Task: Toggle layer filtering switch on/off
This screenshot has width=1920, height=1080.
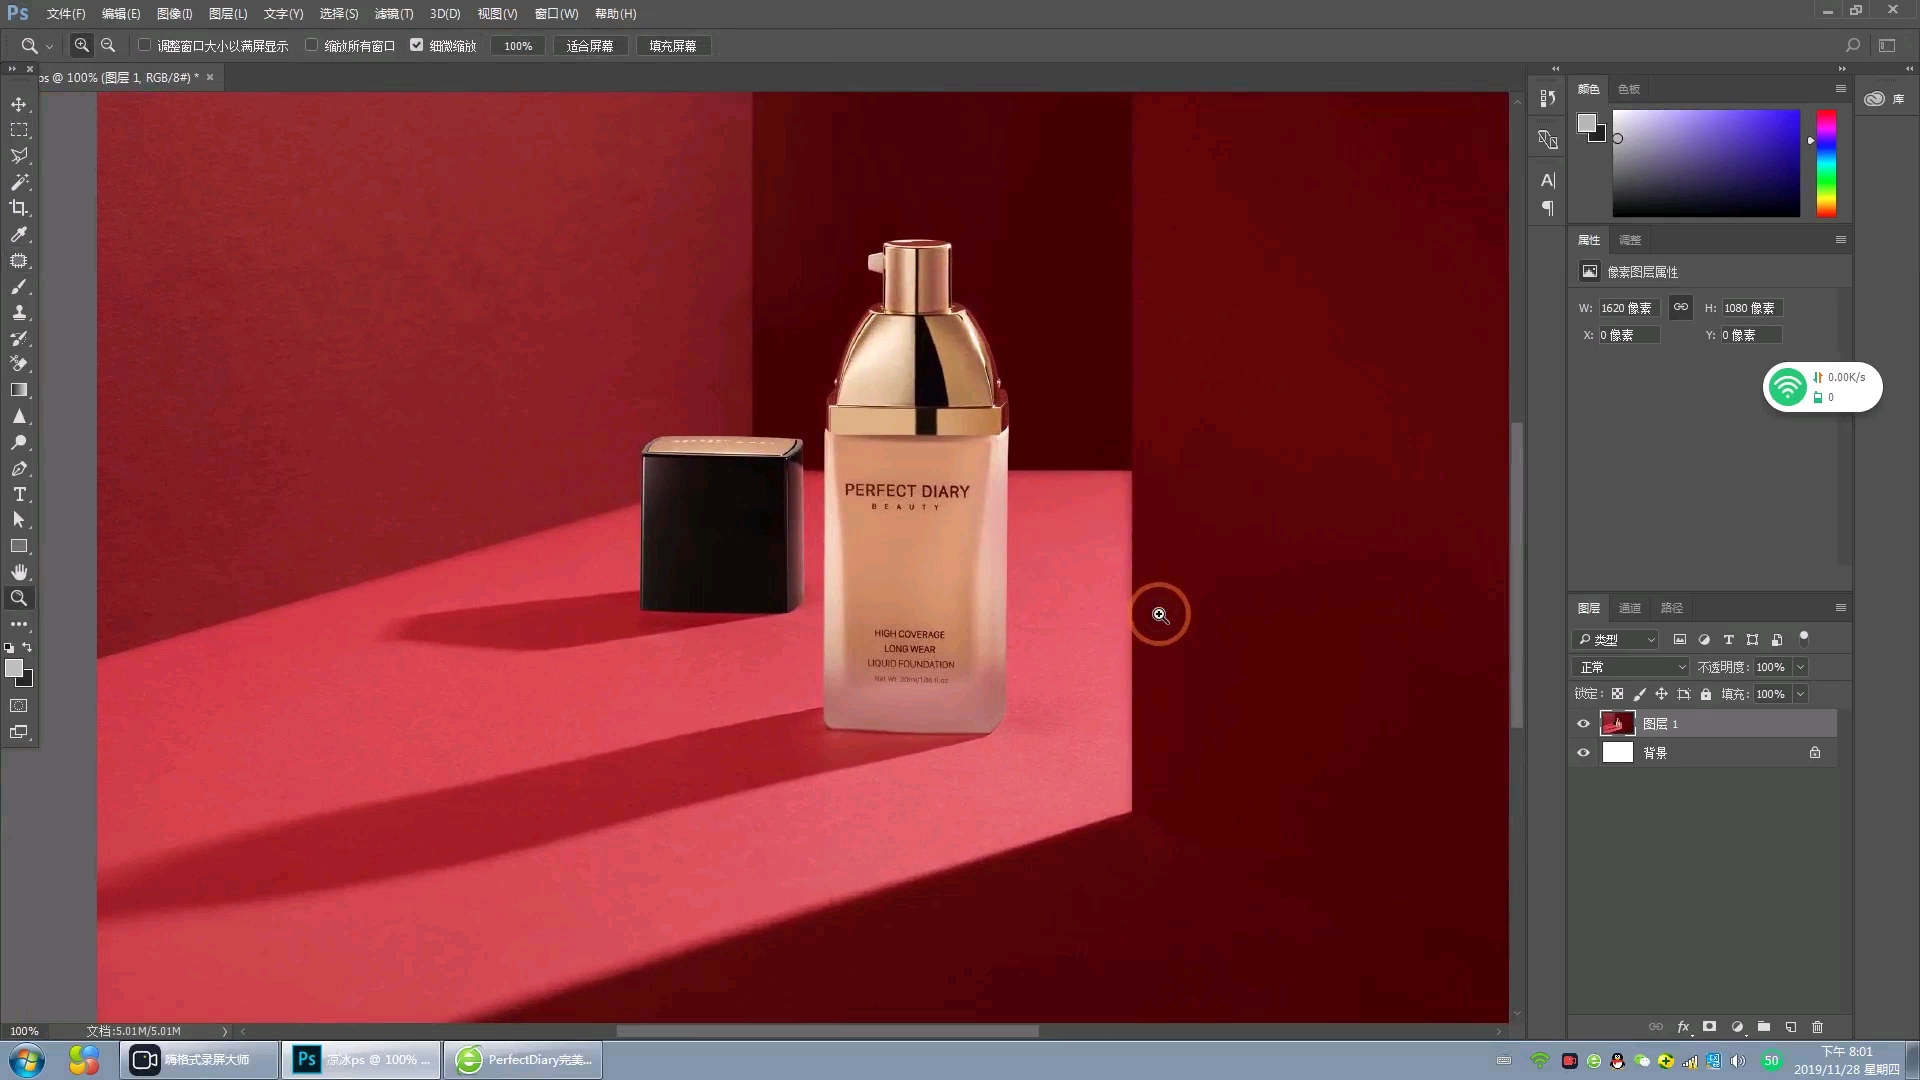Action: tap(1804, 638)
